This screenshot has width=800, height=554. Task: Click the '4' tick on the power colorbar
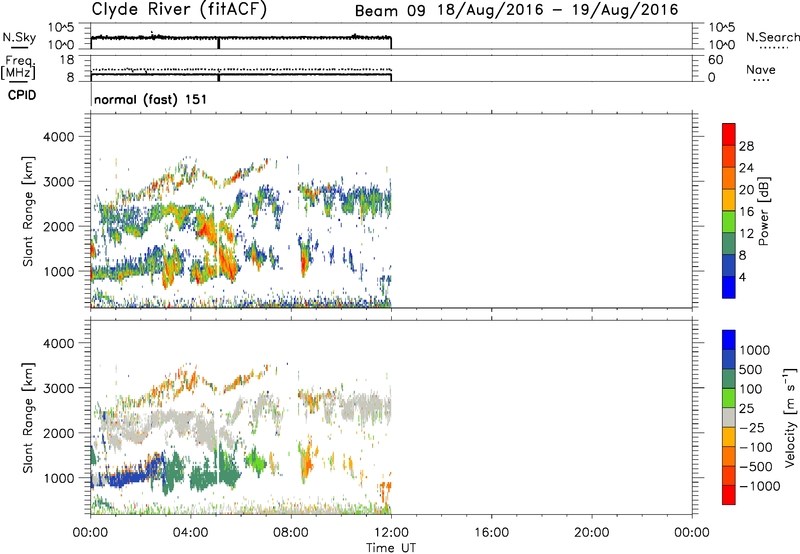tap(742, 277)
